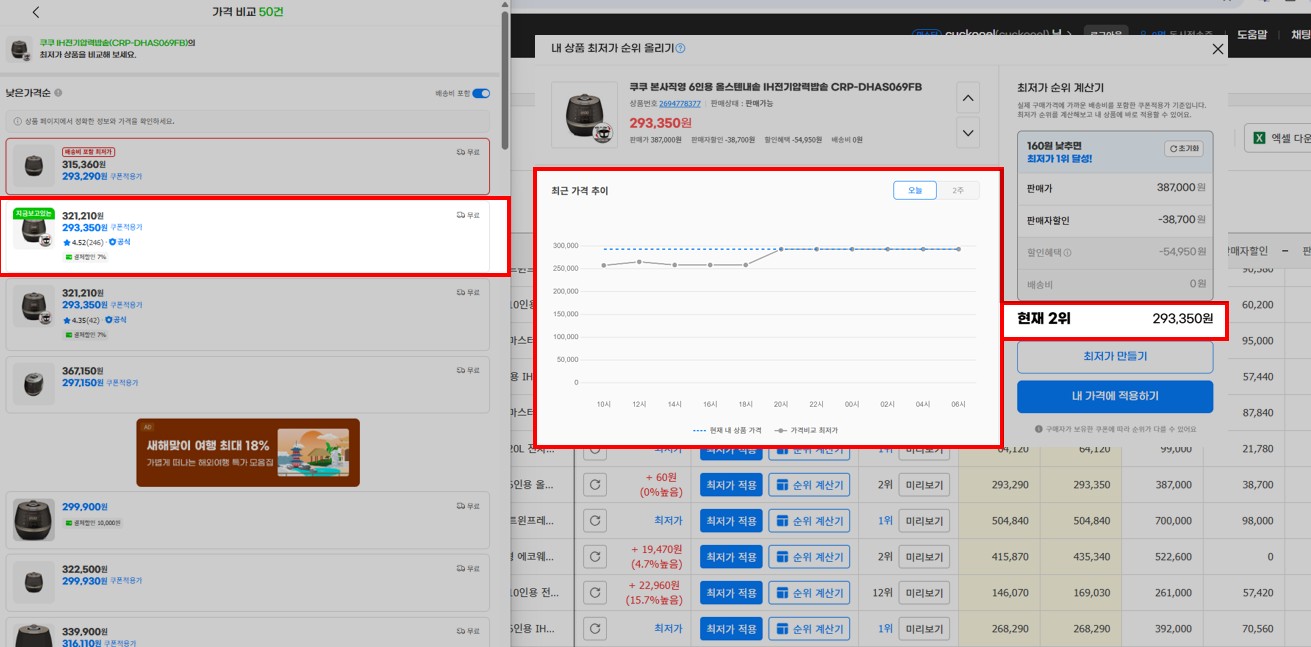The image size is (1311, 647).
Task: Close the 최저가 순위 올리기 dialog
Action: coord(1217,48)
